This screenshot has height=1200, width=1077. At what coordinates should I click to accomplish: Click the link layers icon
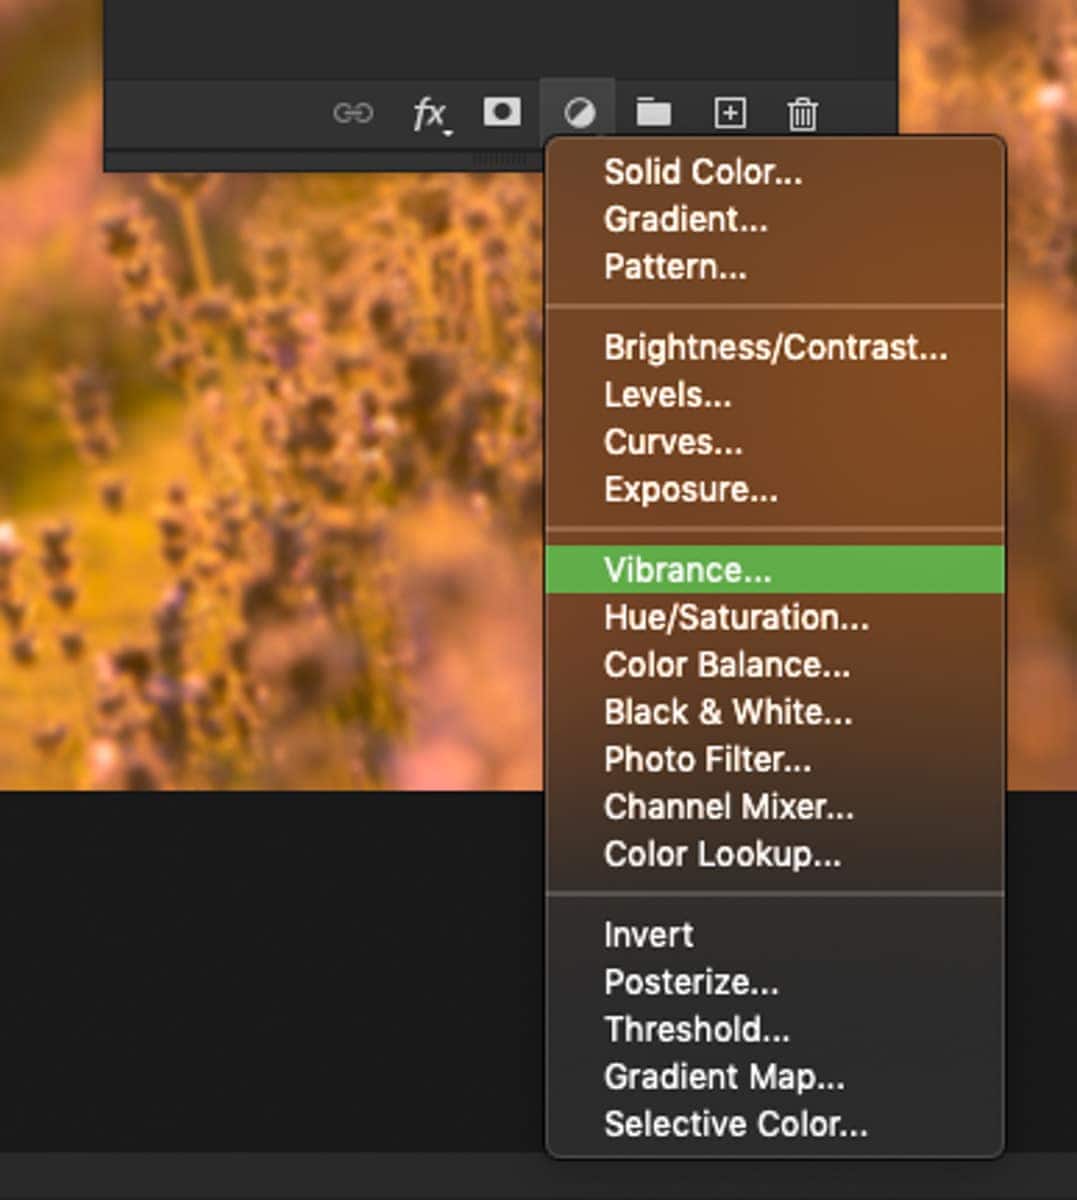point(353,113)
